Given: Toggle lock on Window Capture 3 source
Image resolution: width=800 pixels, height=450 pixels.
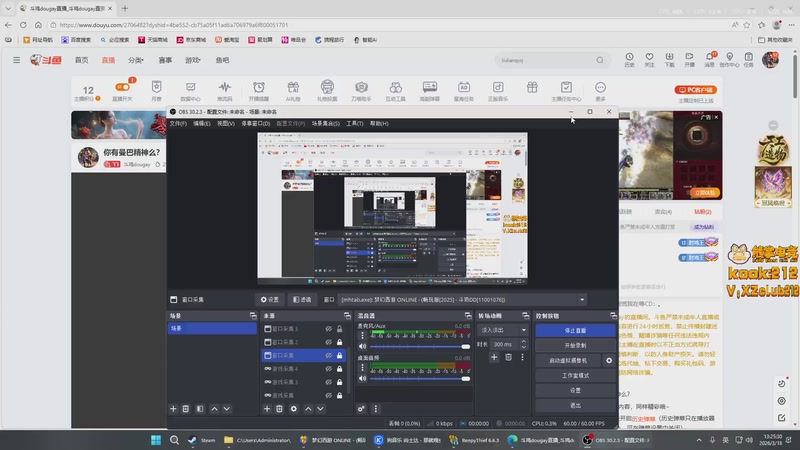Looking at the screenshot, I should click(339, 329).
